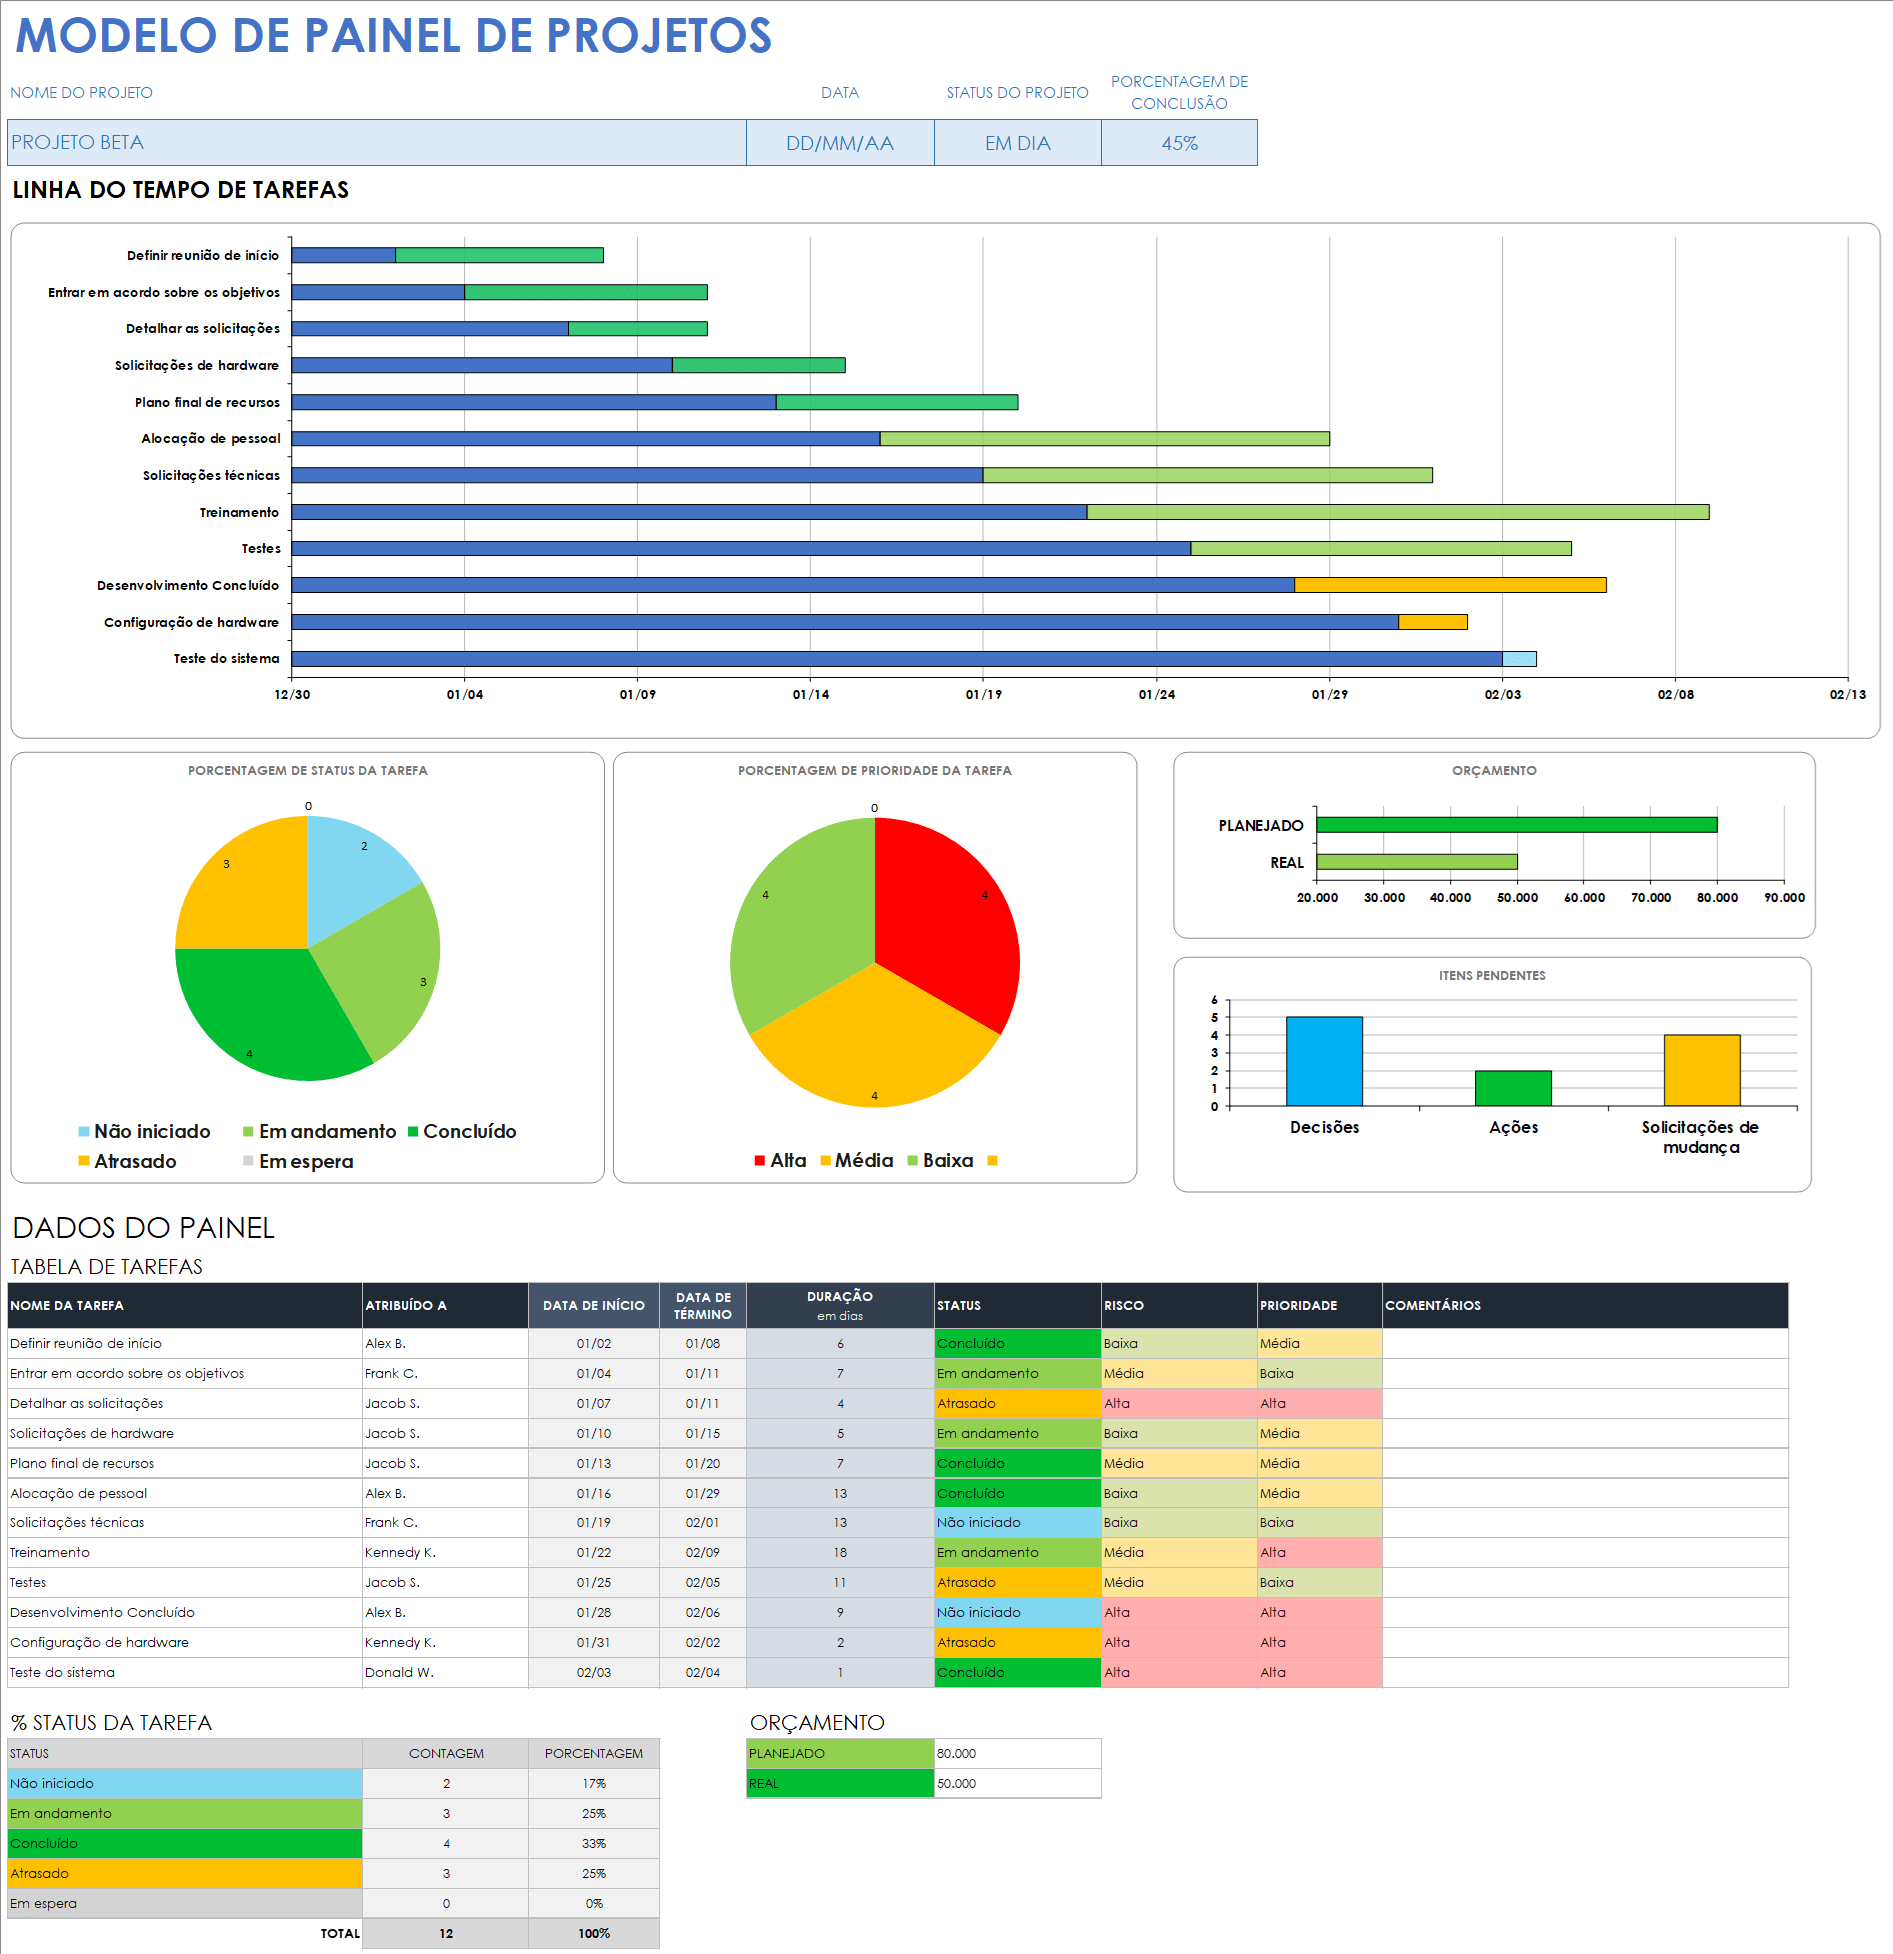This screenshot has height=1954, width=1893.
Task: Click the Alocação de pessoal task name cell
Action: click(x=184, y=1494)
